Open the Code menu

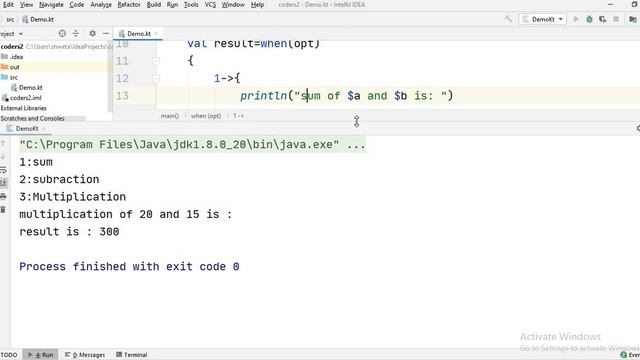76,4
